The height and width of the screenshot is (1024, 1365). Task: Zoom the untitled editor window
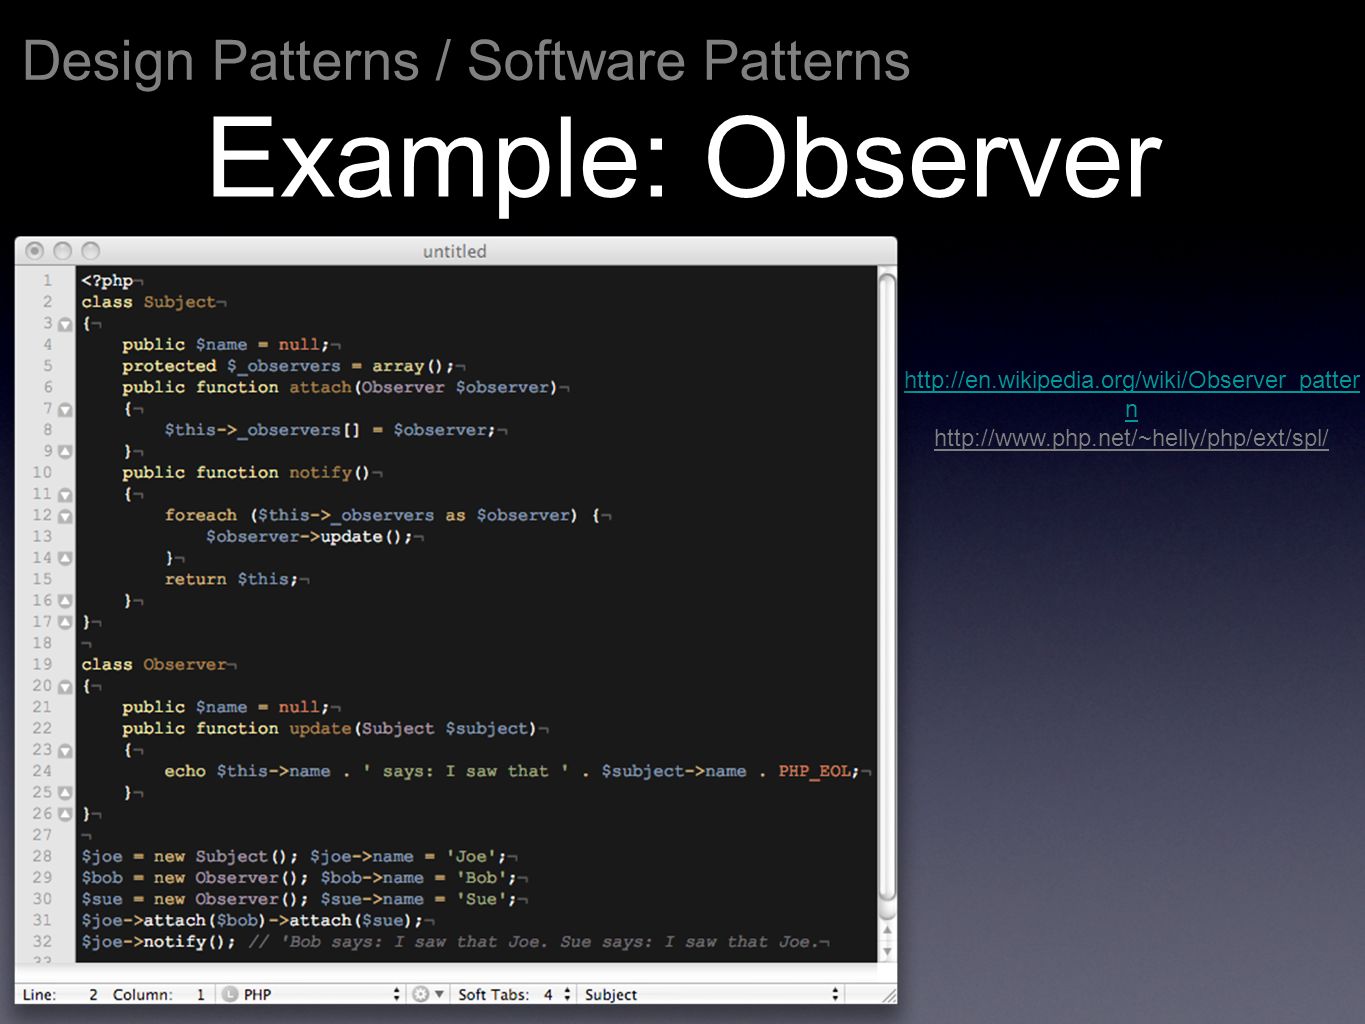coord(91,251)
